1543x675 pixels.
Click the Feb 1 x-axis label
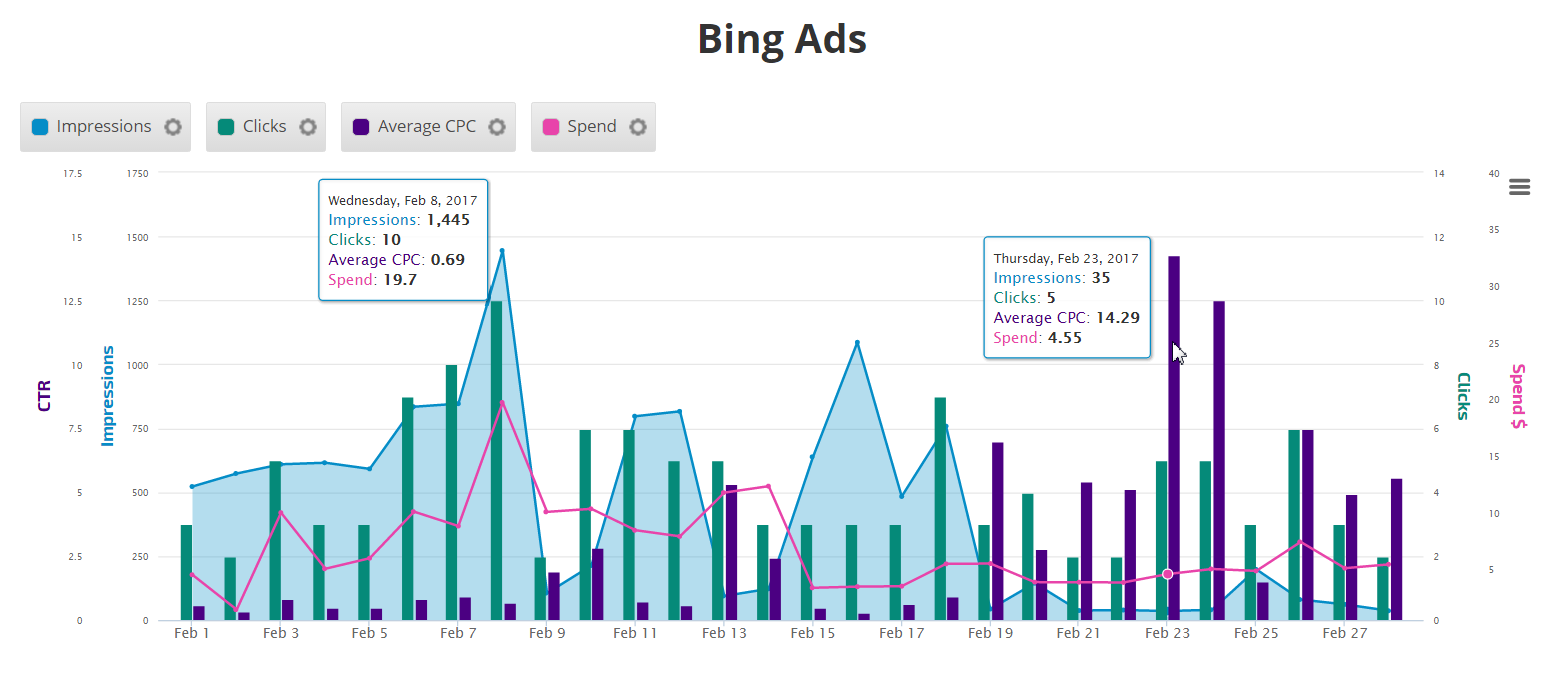click(192, 633)
